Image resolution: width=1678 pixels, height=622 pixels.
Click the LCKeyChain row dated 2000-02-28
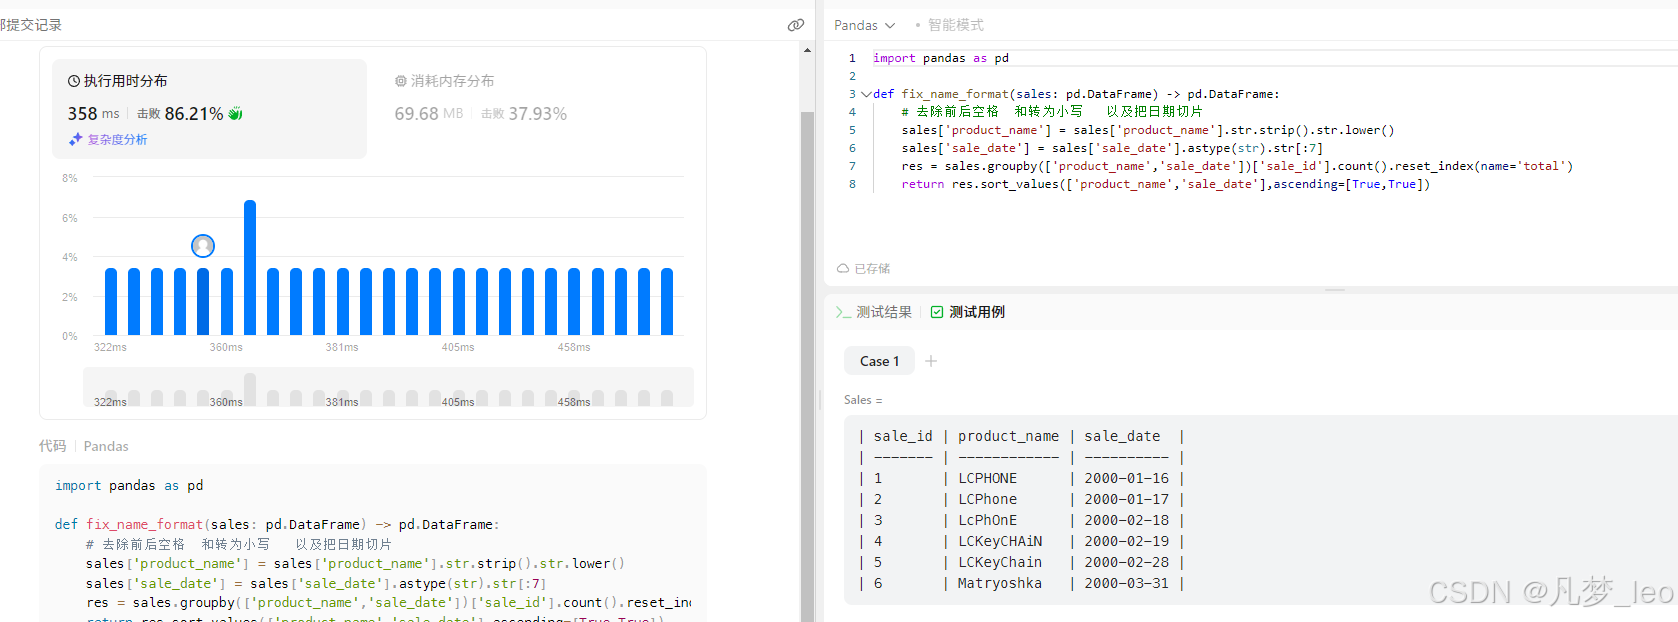pyautogui.click(x=1020, y=562)
